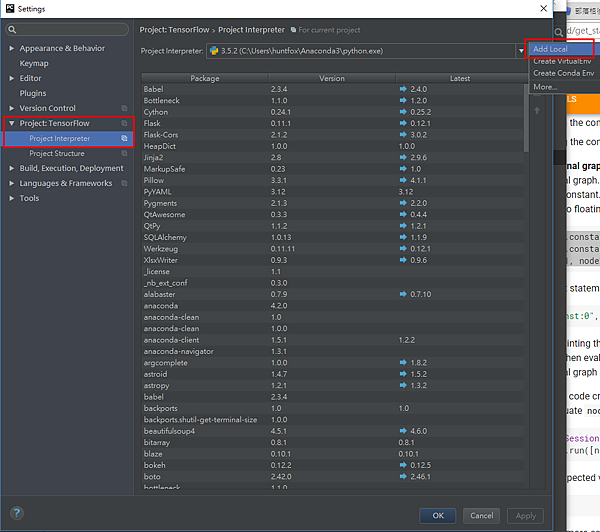Select the Bottleneck package row

click(x=332, y=100)
